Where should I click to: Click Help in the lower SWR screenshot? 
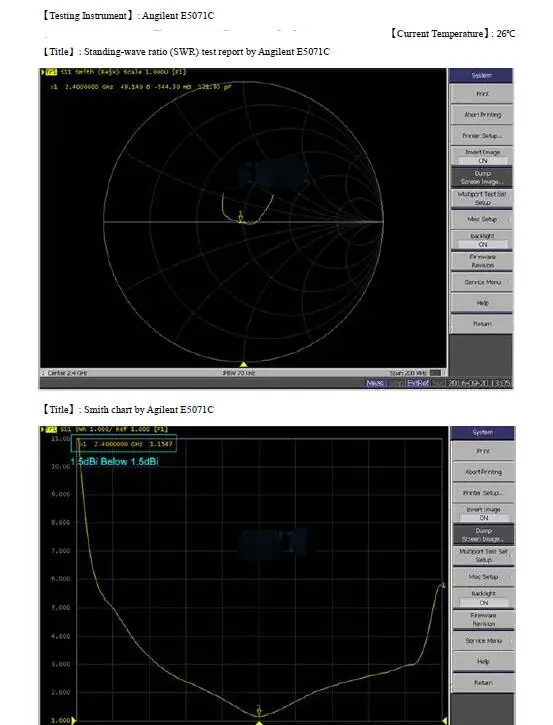483,662
